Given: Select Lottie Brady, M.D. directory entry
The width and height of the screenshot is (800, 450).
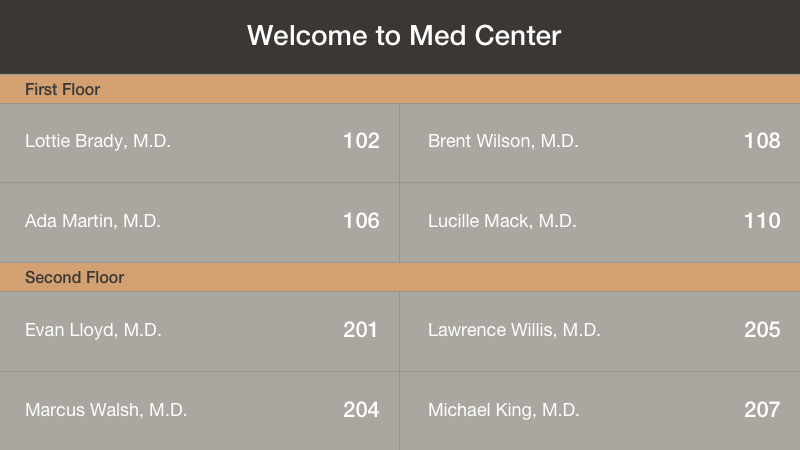Looking at the screenshot, I should (199, 143).
